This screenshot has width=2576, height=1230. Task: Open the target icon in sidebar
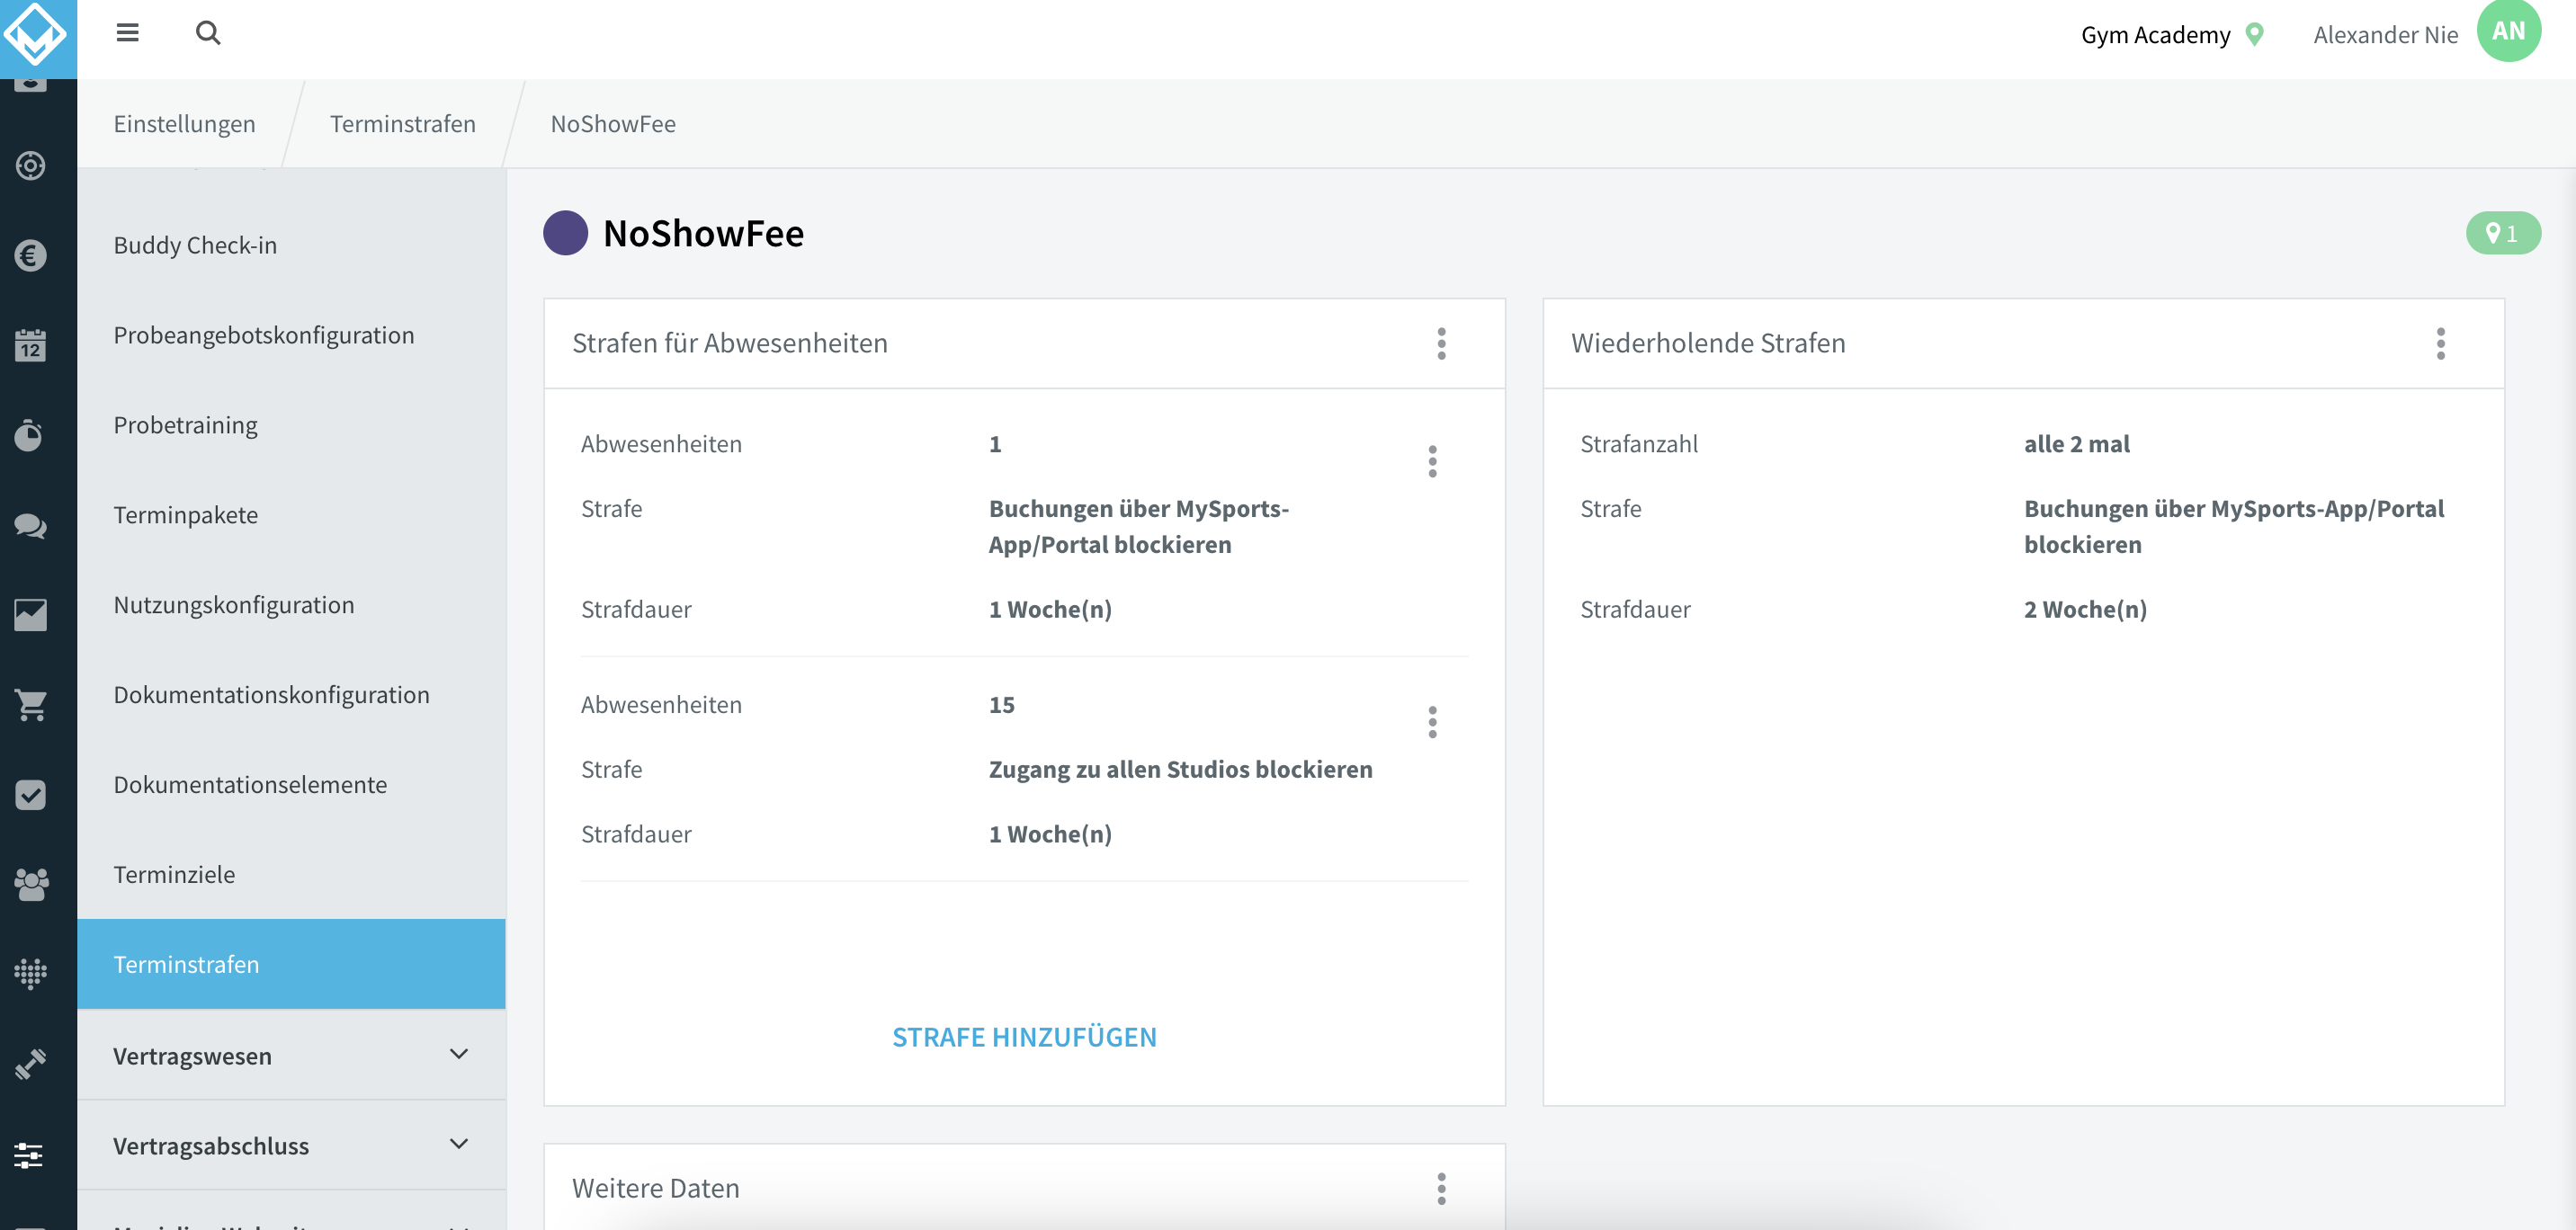pyautogui.click(x=31, y=166)
